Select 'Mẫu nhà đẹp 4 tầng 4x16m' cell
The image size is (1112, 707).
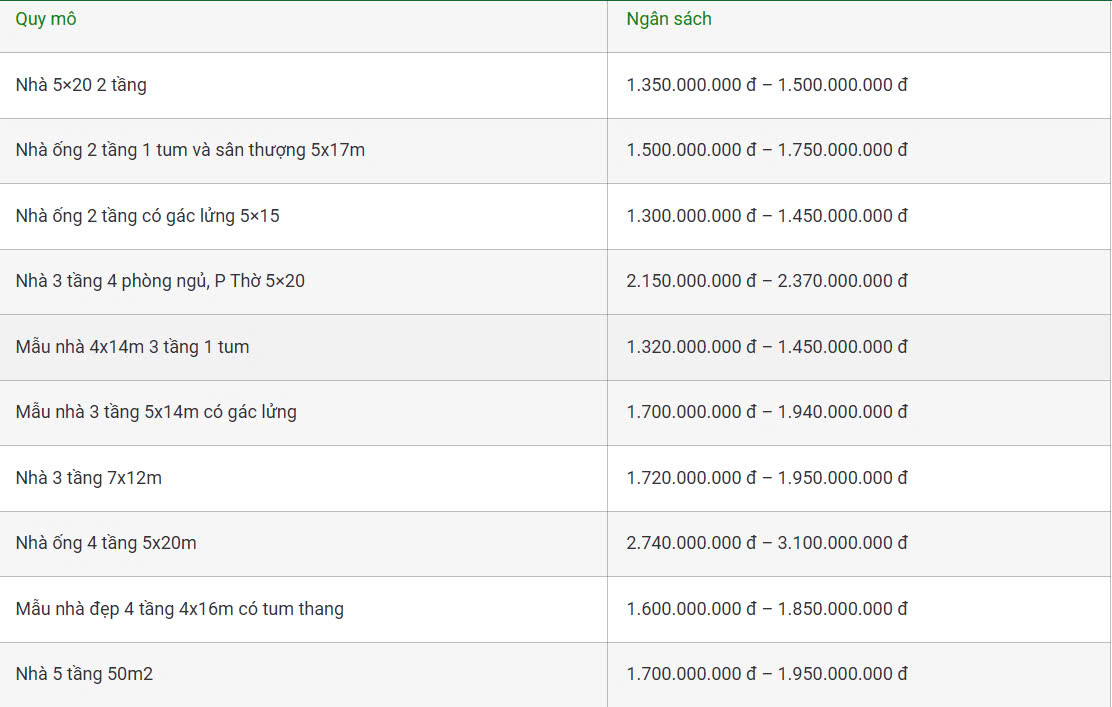click(x=179, y=609)
